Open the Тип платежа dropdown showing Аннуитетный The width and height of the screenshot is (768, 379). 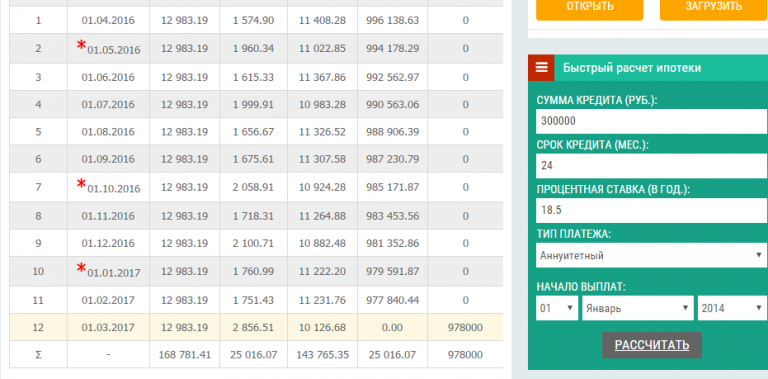click(651, 255)
